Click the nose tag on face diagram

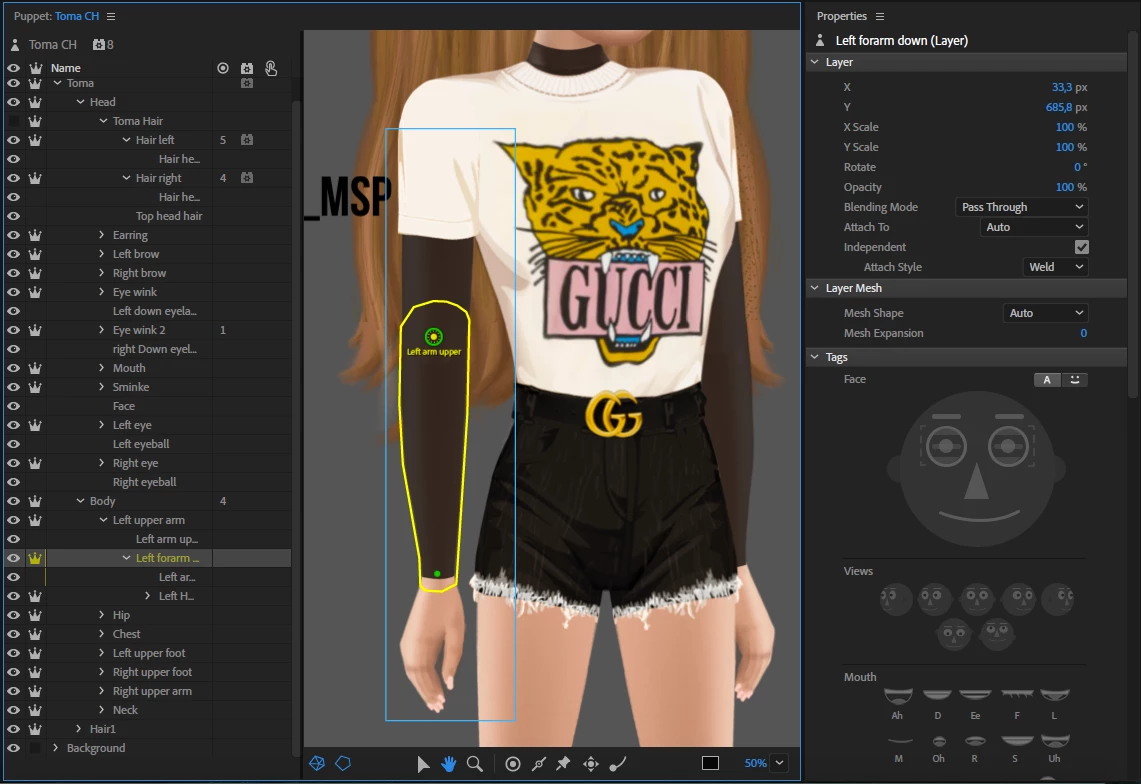coord(976,482)
